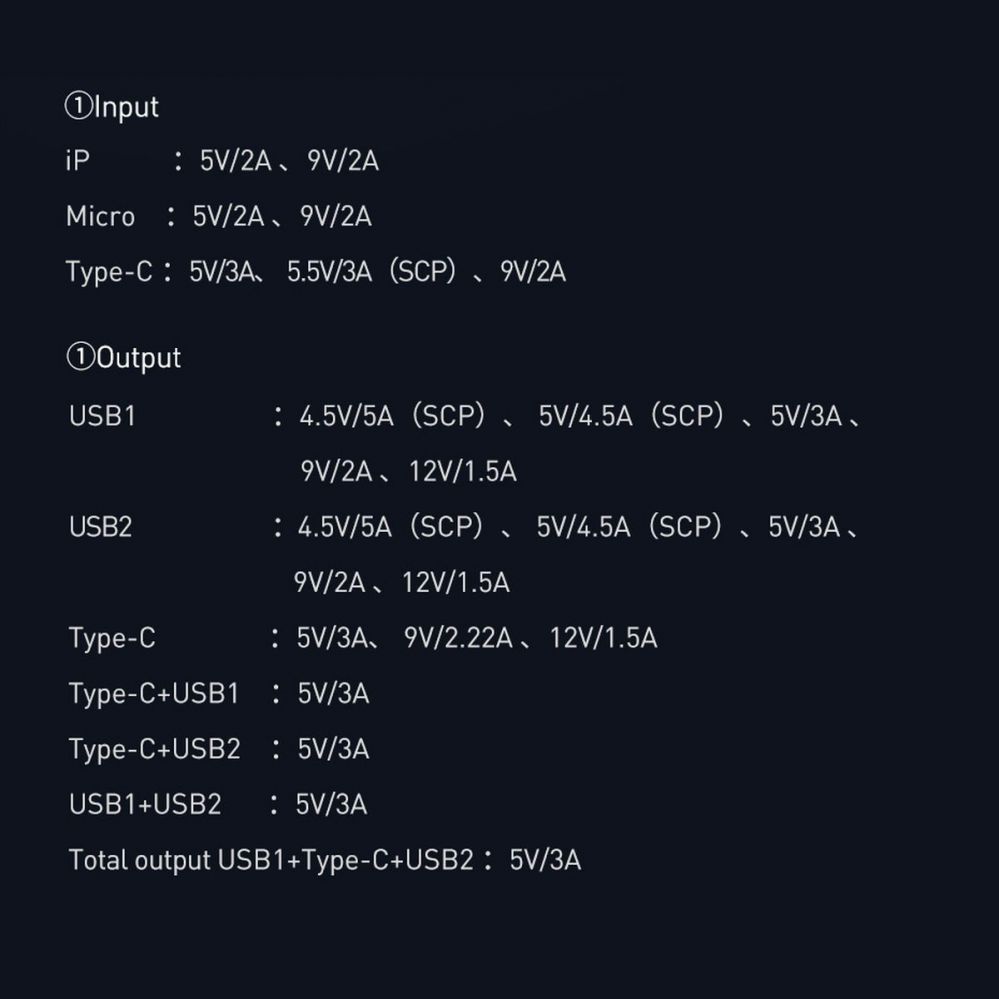
Task: Click the 5V/3A value of Total output
Action: pos(545,860)
